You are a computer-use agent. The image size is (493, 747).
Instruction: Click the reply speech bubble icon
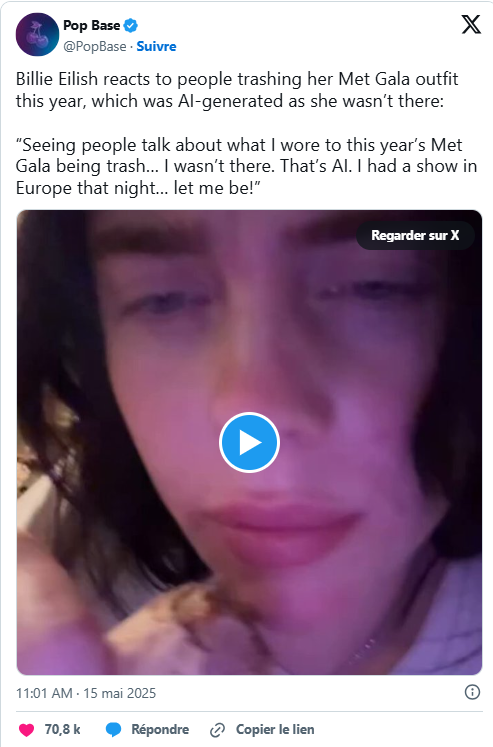pyautogui.click(x=113, y=730)
